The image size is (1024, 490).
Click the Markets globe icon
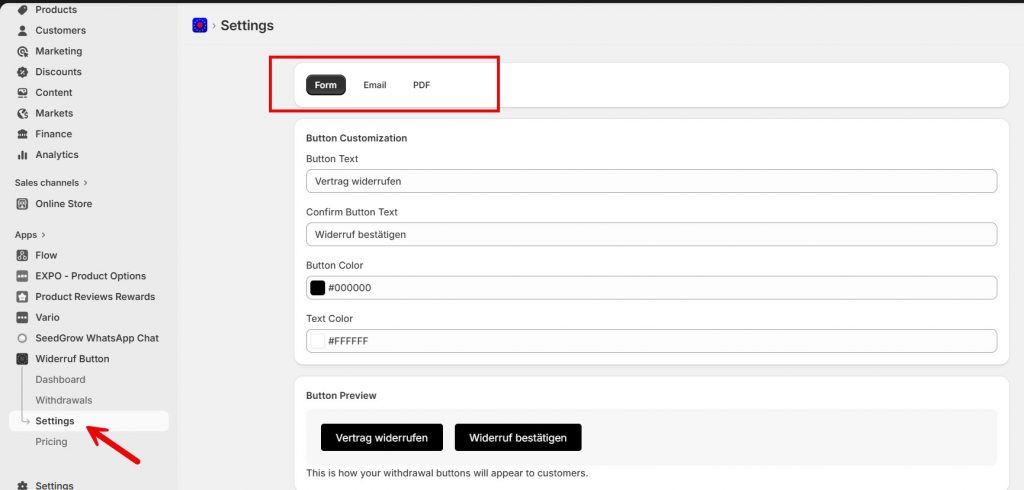point(23,113)
